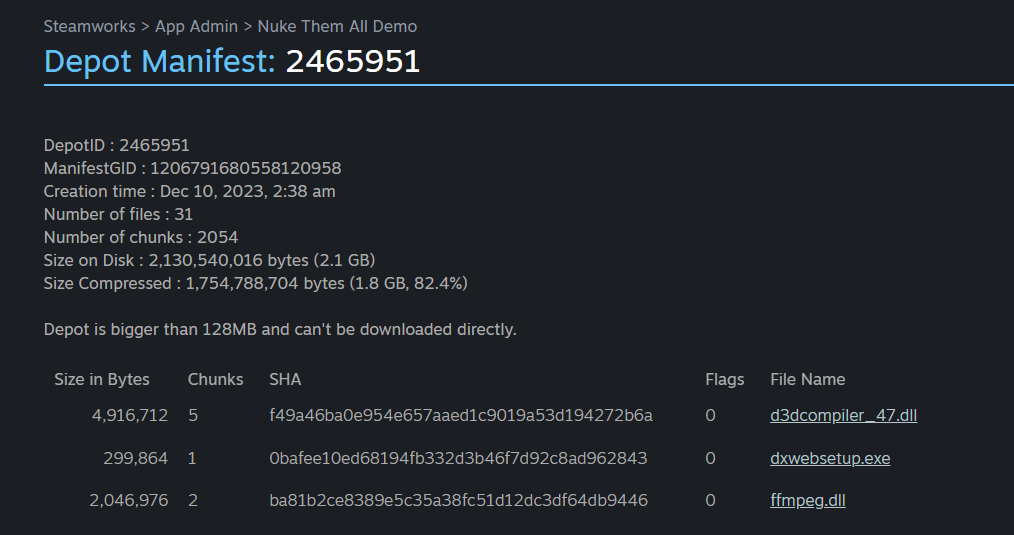Click the Depot Manifest 2465951 heading

coord(232,61)
